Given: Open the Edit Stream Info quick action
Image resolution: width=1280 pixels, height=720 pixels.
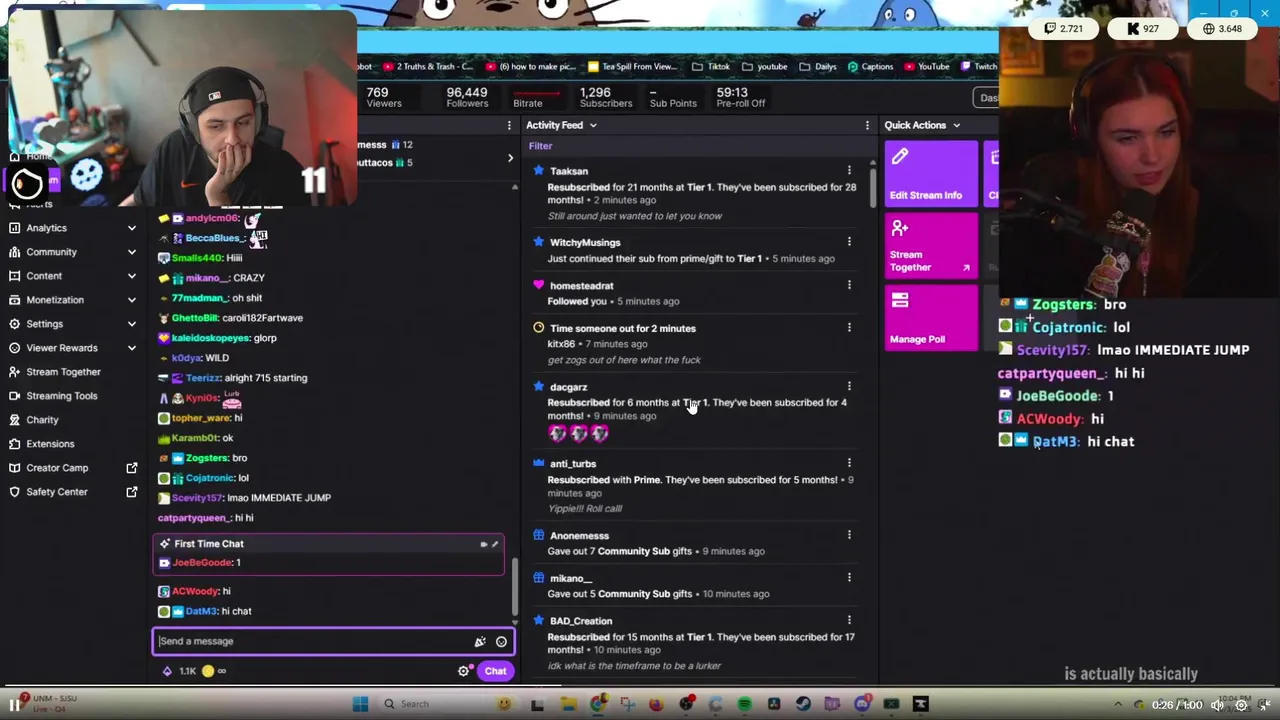Looking at the screenshot, I should 931,172.
